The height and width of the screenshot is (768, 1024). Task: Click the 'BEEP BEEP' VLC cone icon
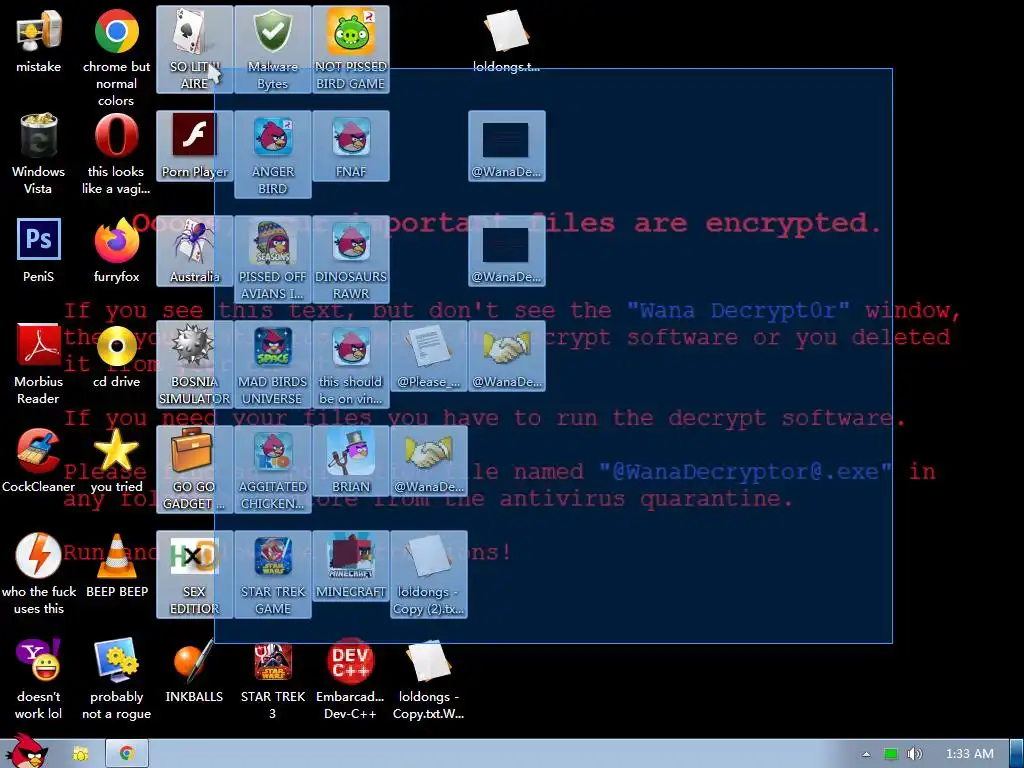tap(116, 566)
